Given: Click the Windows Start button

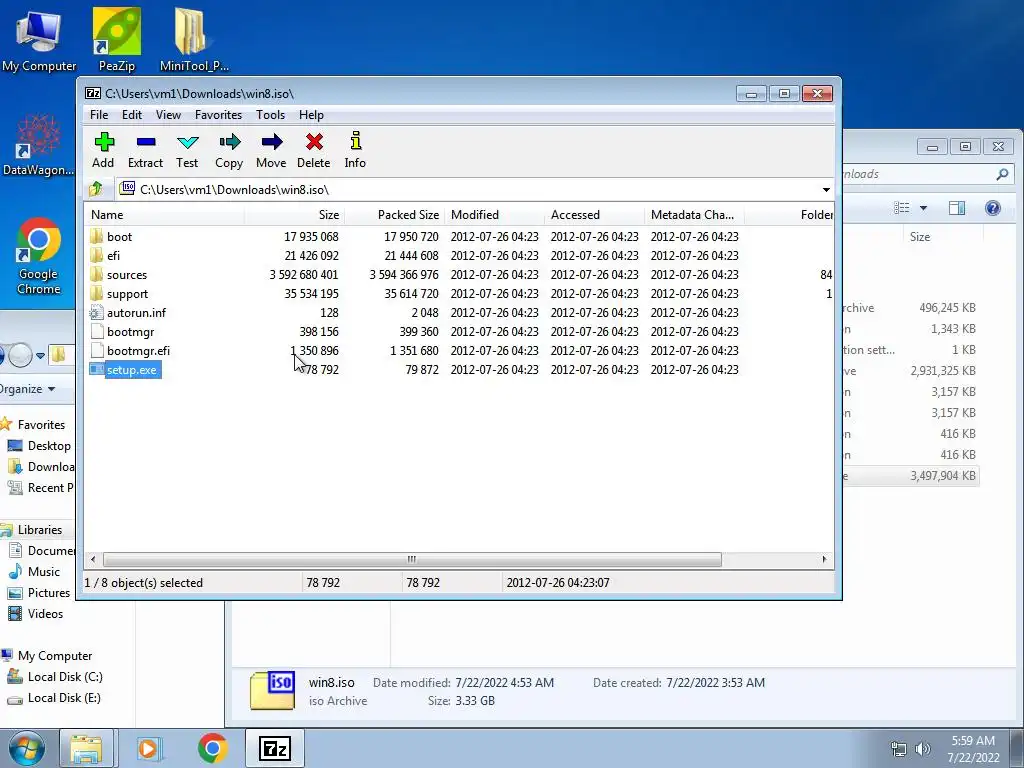Looking at the screenshot, I should pyautogui.click(x=27, y=748).
